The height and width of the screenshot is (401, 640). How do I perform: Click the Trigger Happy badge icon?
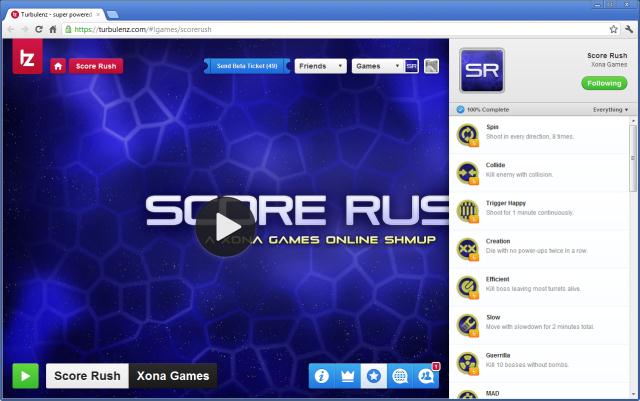tap(468, 211)
